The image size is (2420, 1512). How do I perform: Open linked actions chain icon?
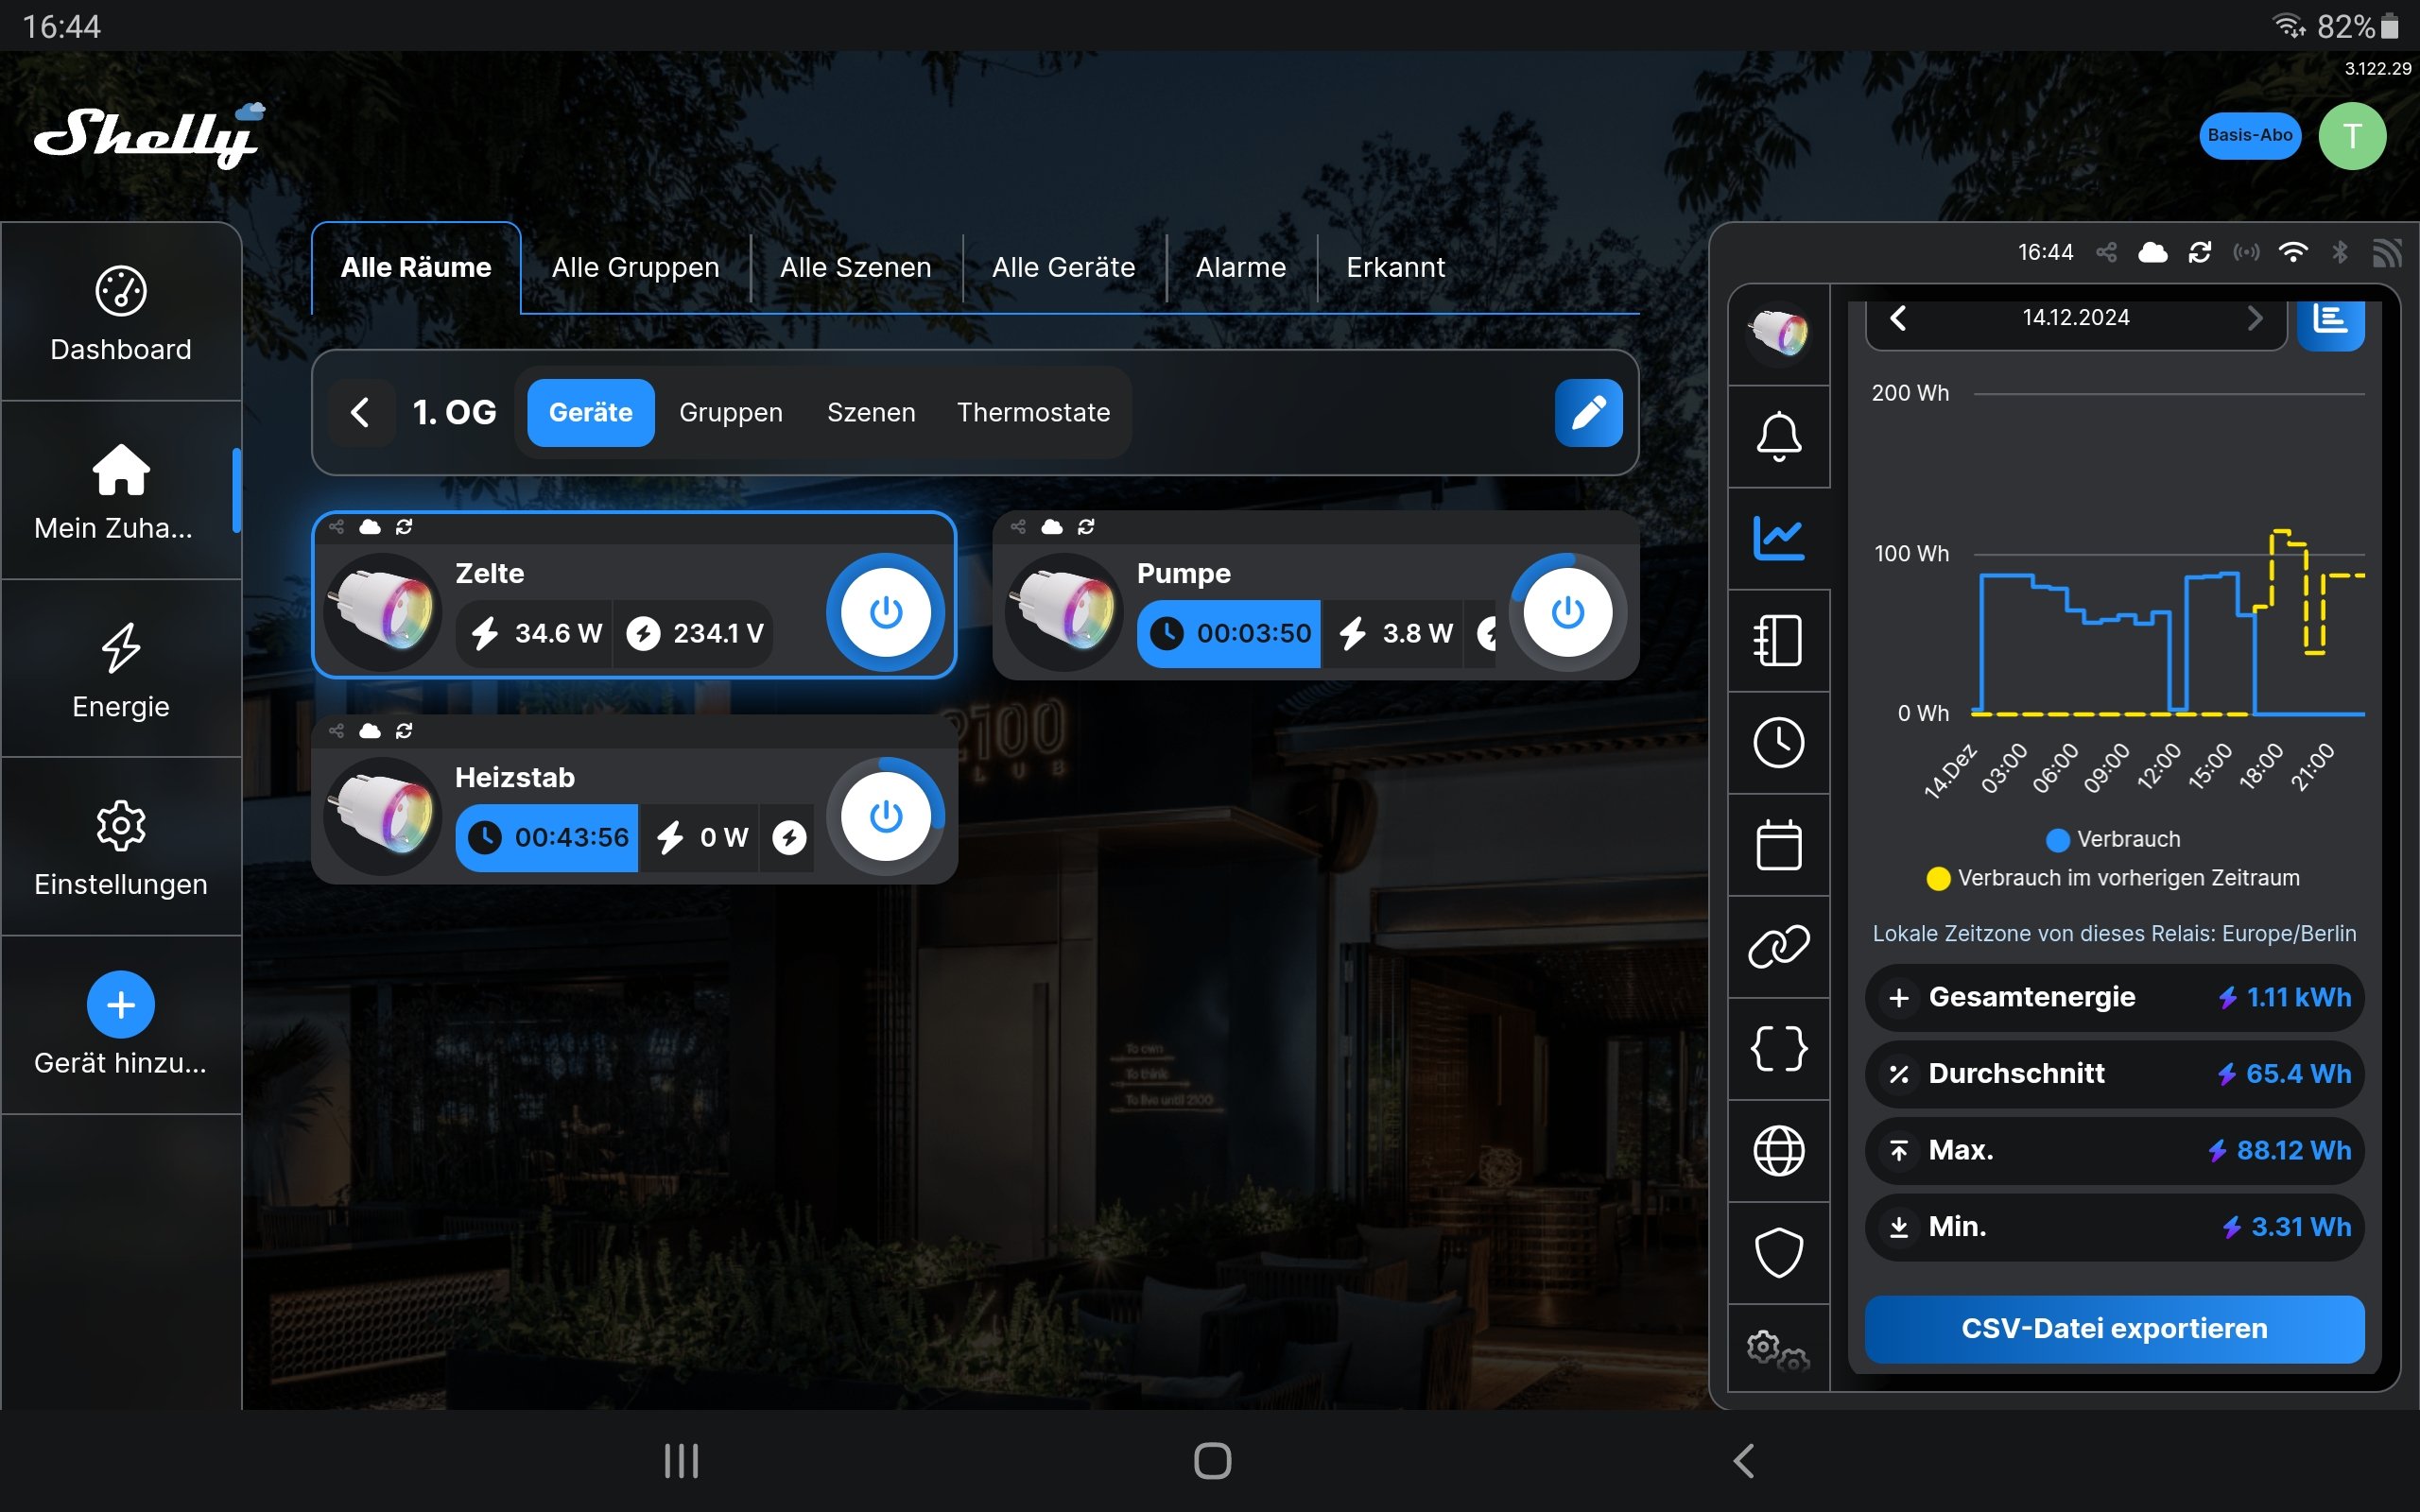(1778, 946)
